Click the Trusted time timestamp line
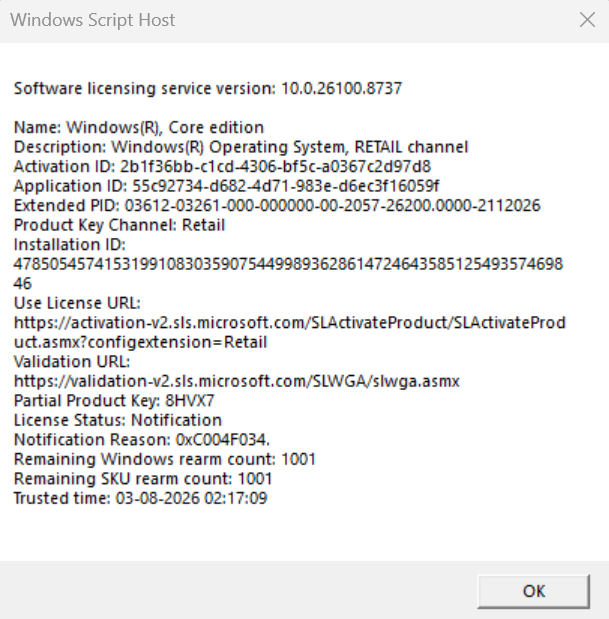This screenshot has height=619, width=609. click(141, 498)
